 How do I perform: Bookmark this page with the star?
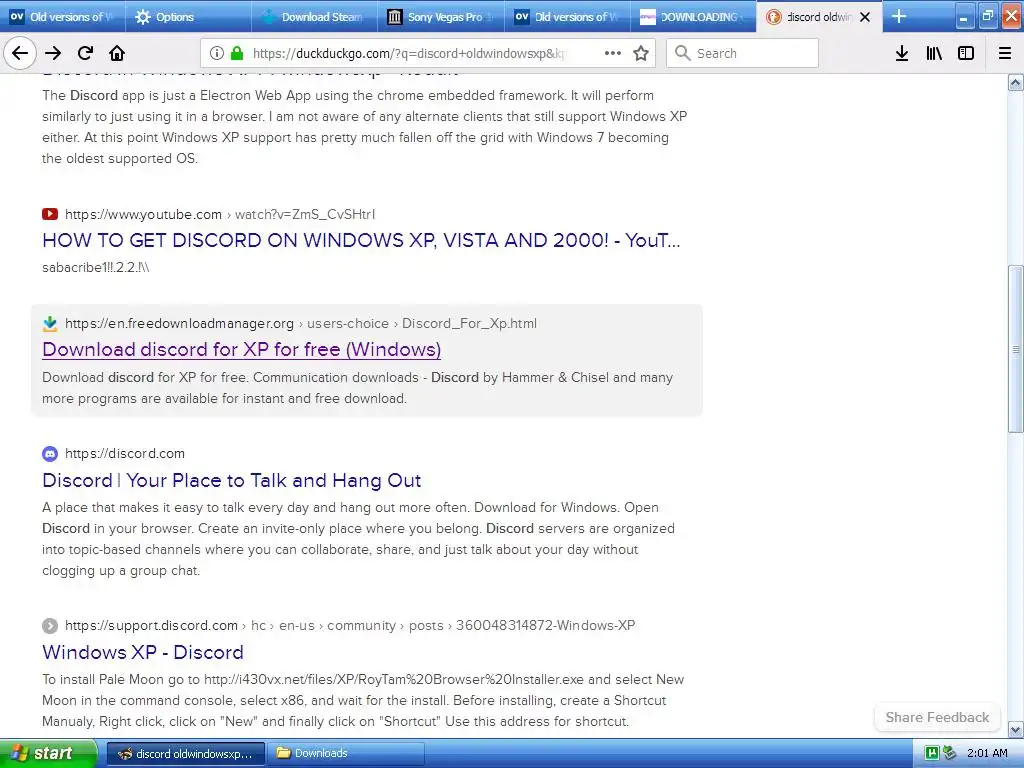click(641, 53)
